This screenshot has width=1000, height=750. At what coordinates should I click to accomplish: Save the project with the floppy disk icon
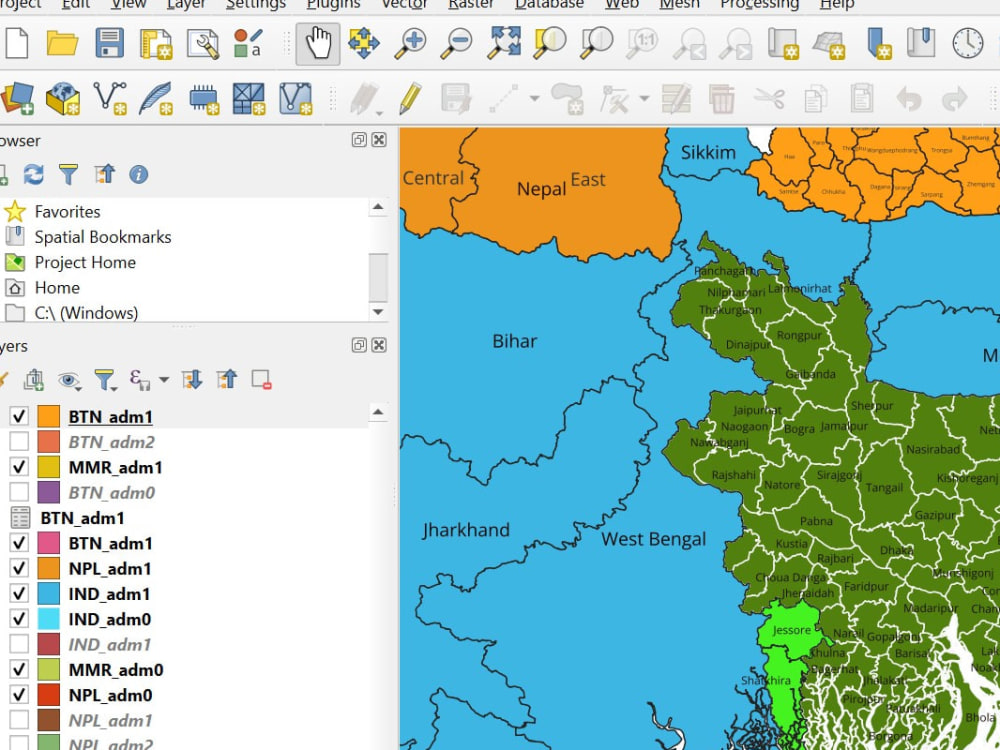109,43
